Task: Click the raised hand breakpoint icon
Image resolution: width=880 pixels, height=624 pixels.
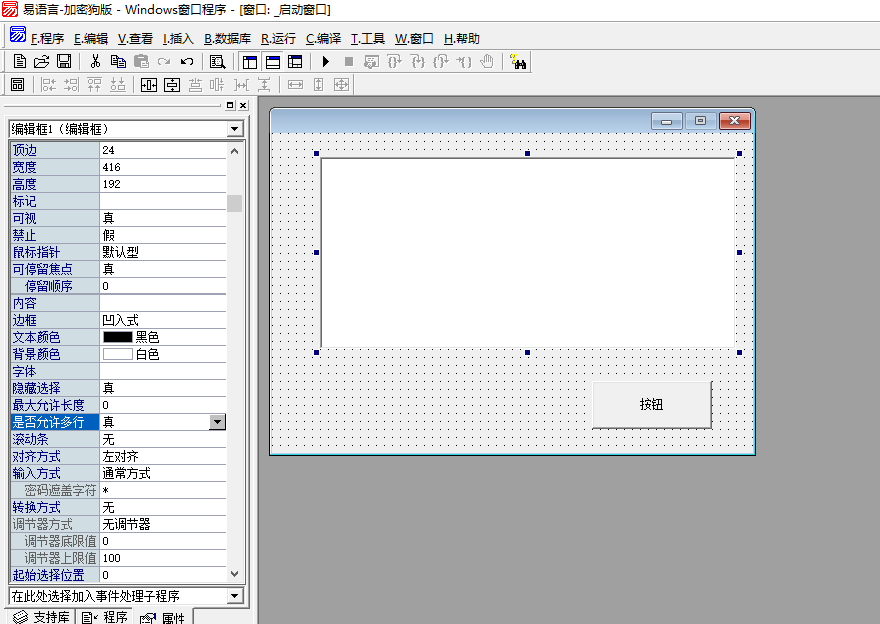Action: (x=487, y=62)
